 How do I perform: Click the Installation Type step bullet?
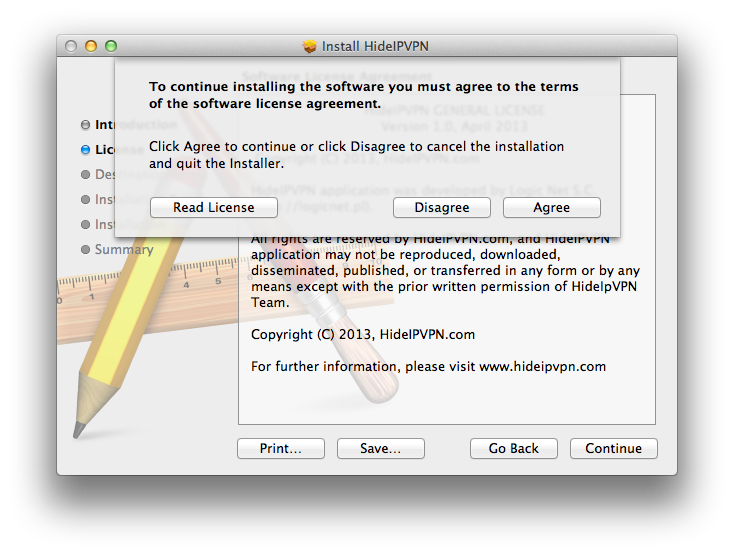(x=85, y=199)
